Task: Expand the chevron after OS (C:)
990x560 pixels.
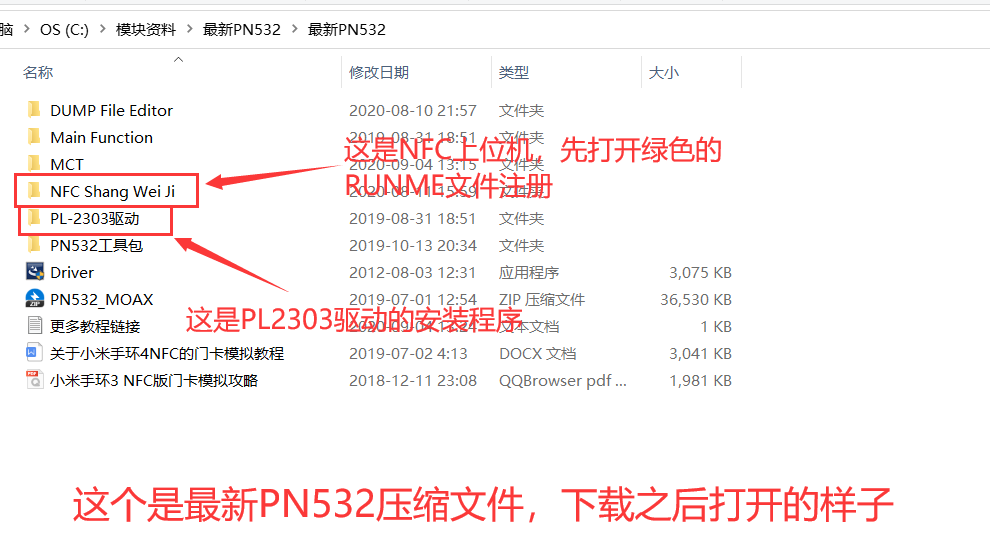Action: 102,29
